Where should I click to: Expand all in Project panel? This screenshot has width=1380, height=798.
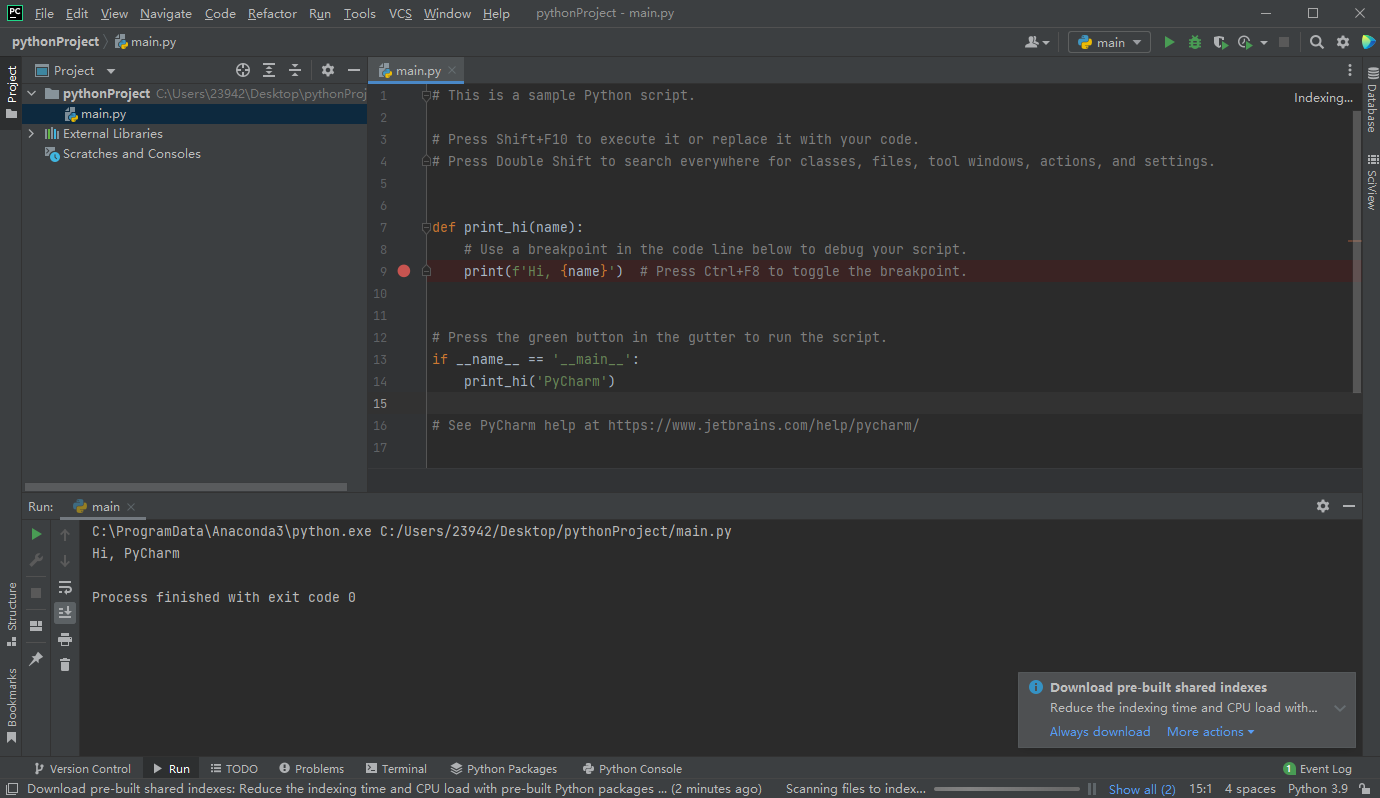pyautogui.click(x=269, y=70)
